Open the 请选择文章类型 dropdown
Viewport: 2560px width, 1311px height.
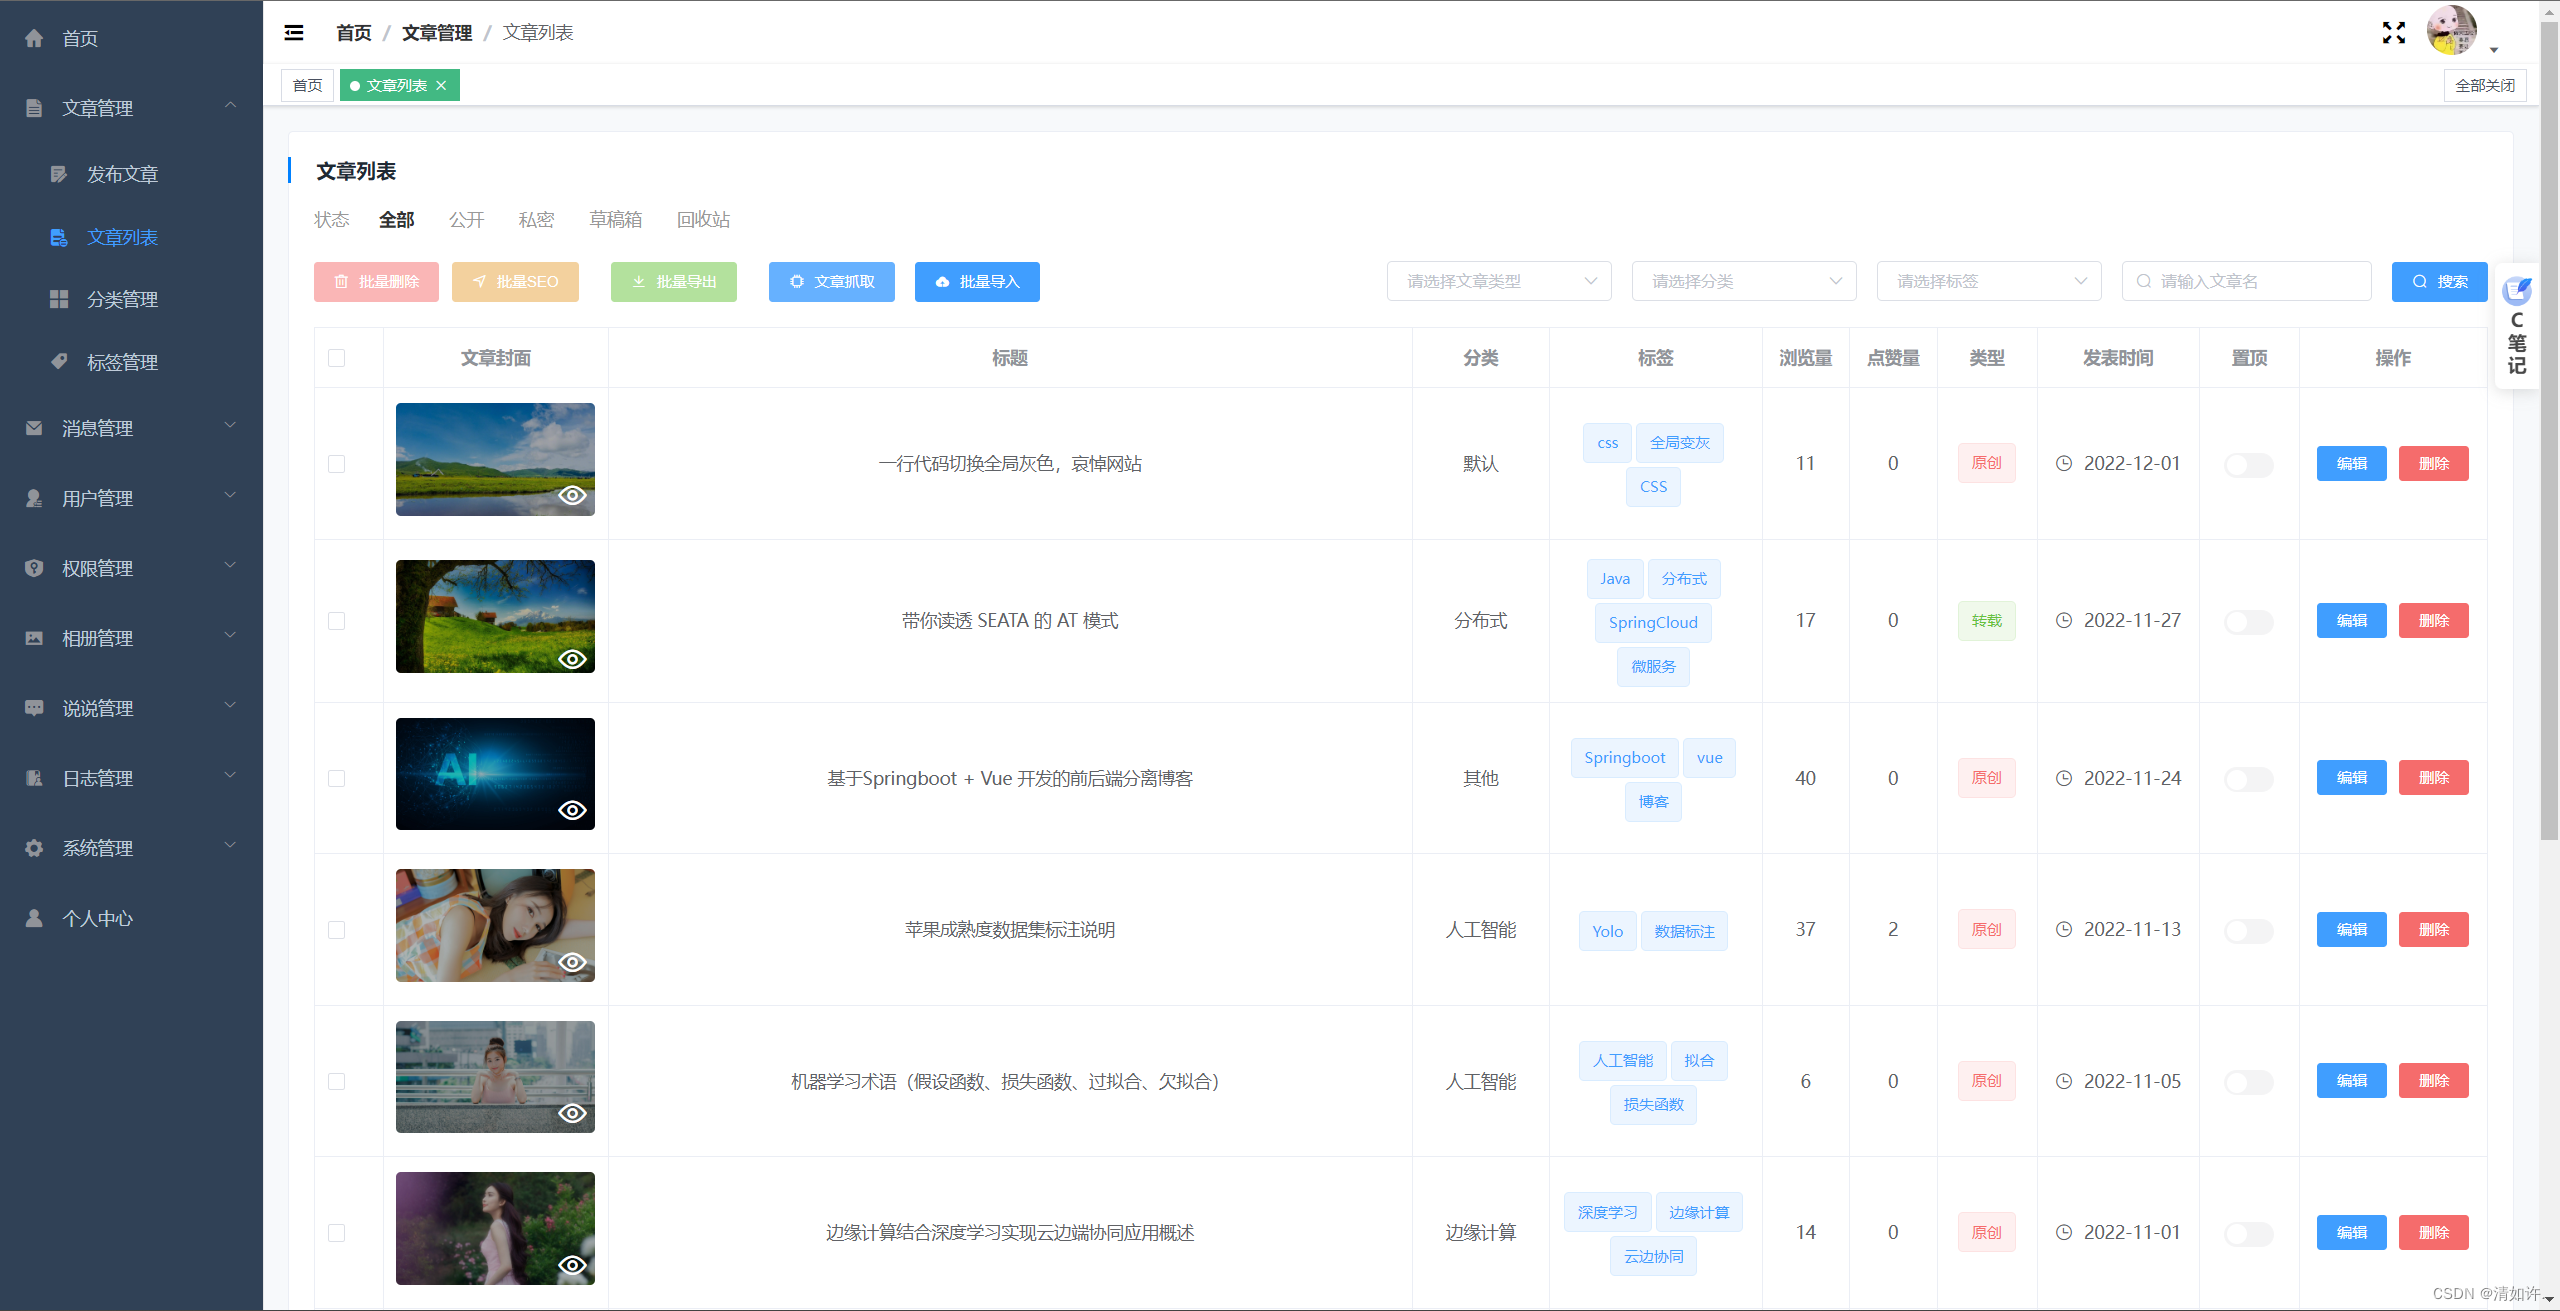[x=1498, y=282]
